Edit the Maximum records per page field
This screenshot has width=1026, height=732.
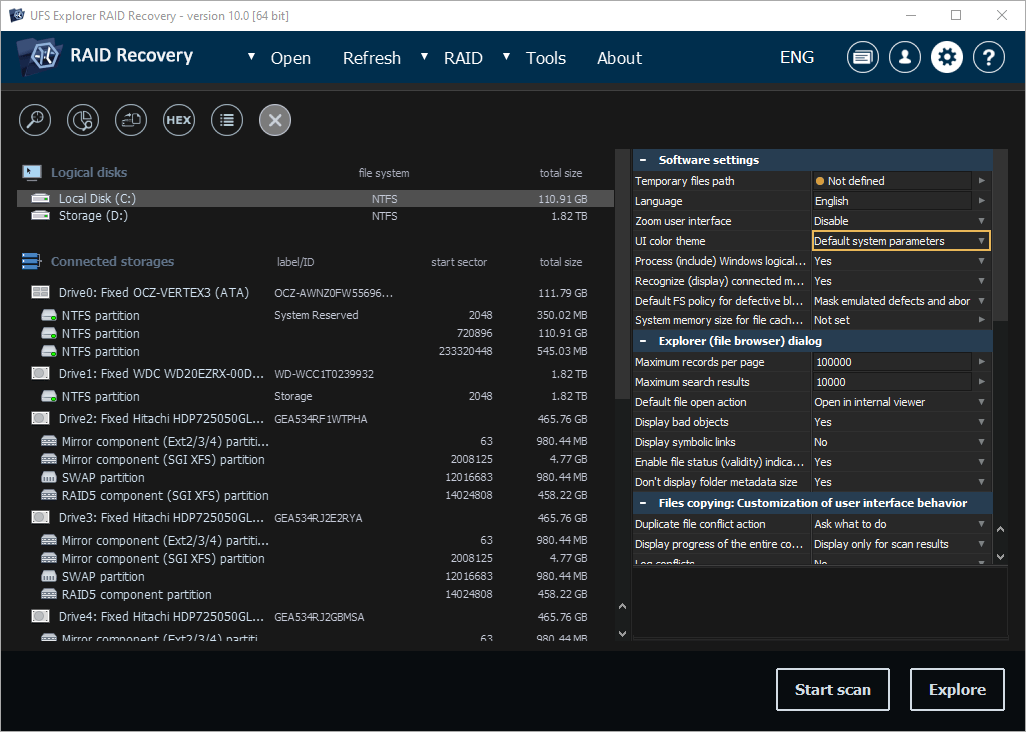click(893, 362)
